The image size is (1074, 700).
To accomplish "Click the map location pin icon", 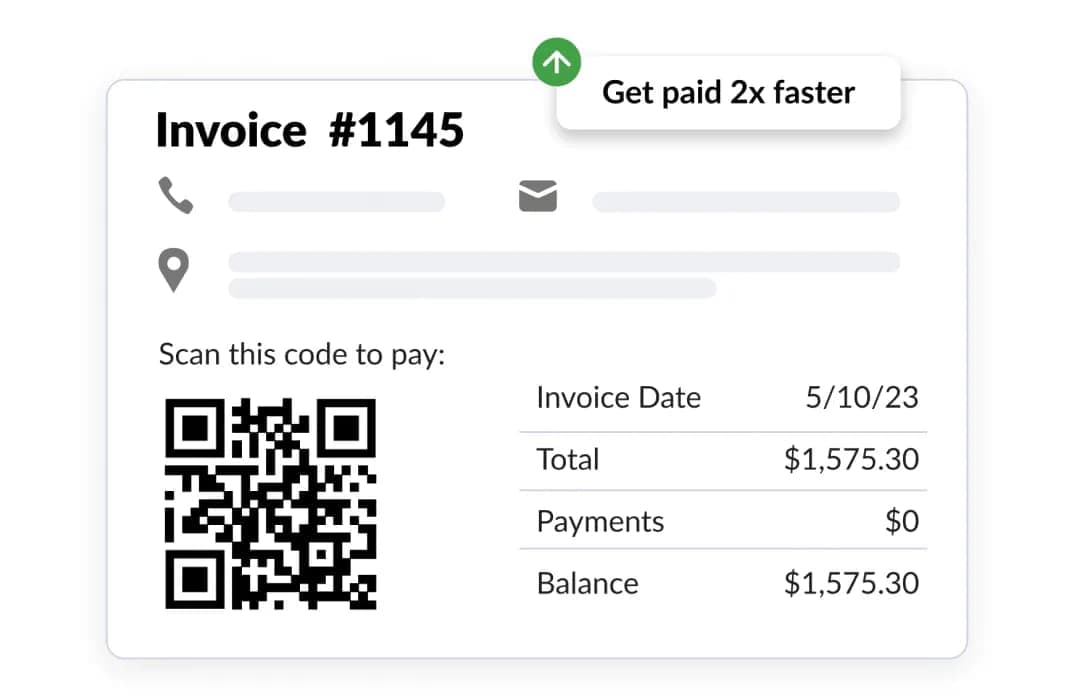I will coord(174,270).
